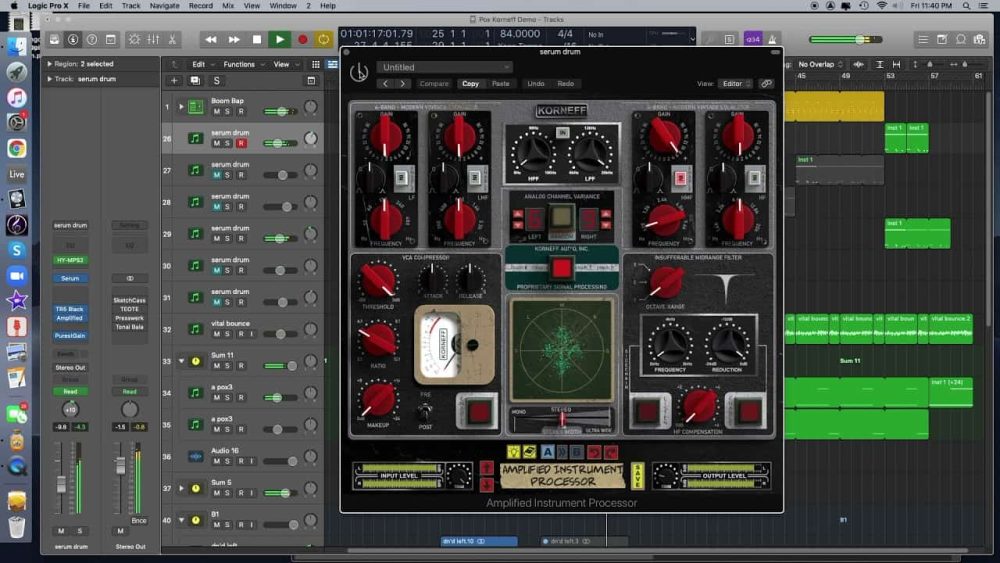This screenshot has width=1000, height=563.
Task: Click the plugin Undo button
Action: click(x=536, y=84)
